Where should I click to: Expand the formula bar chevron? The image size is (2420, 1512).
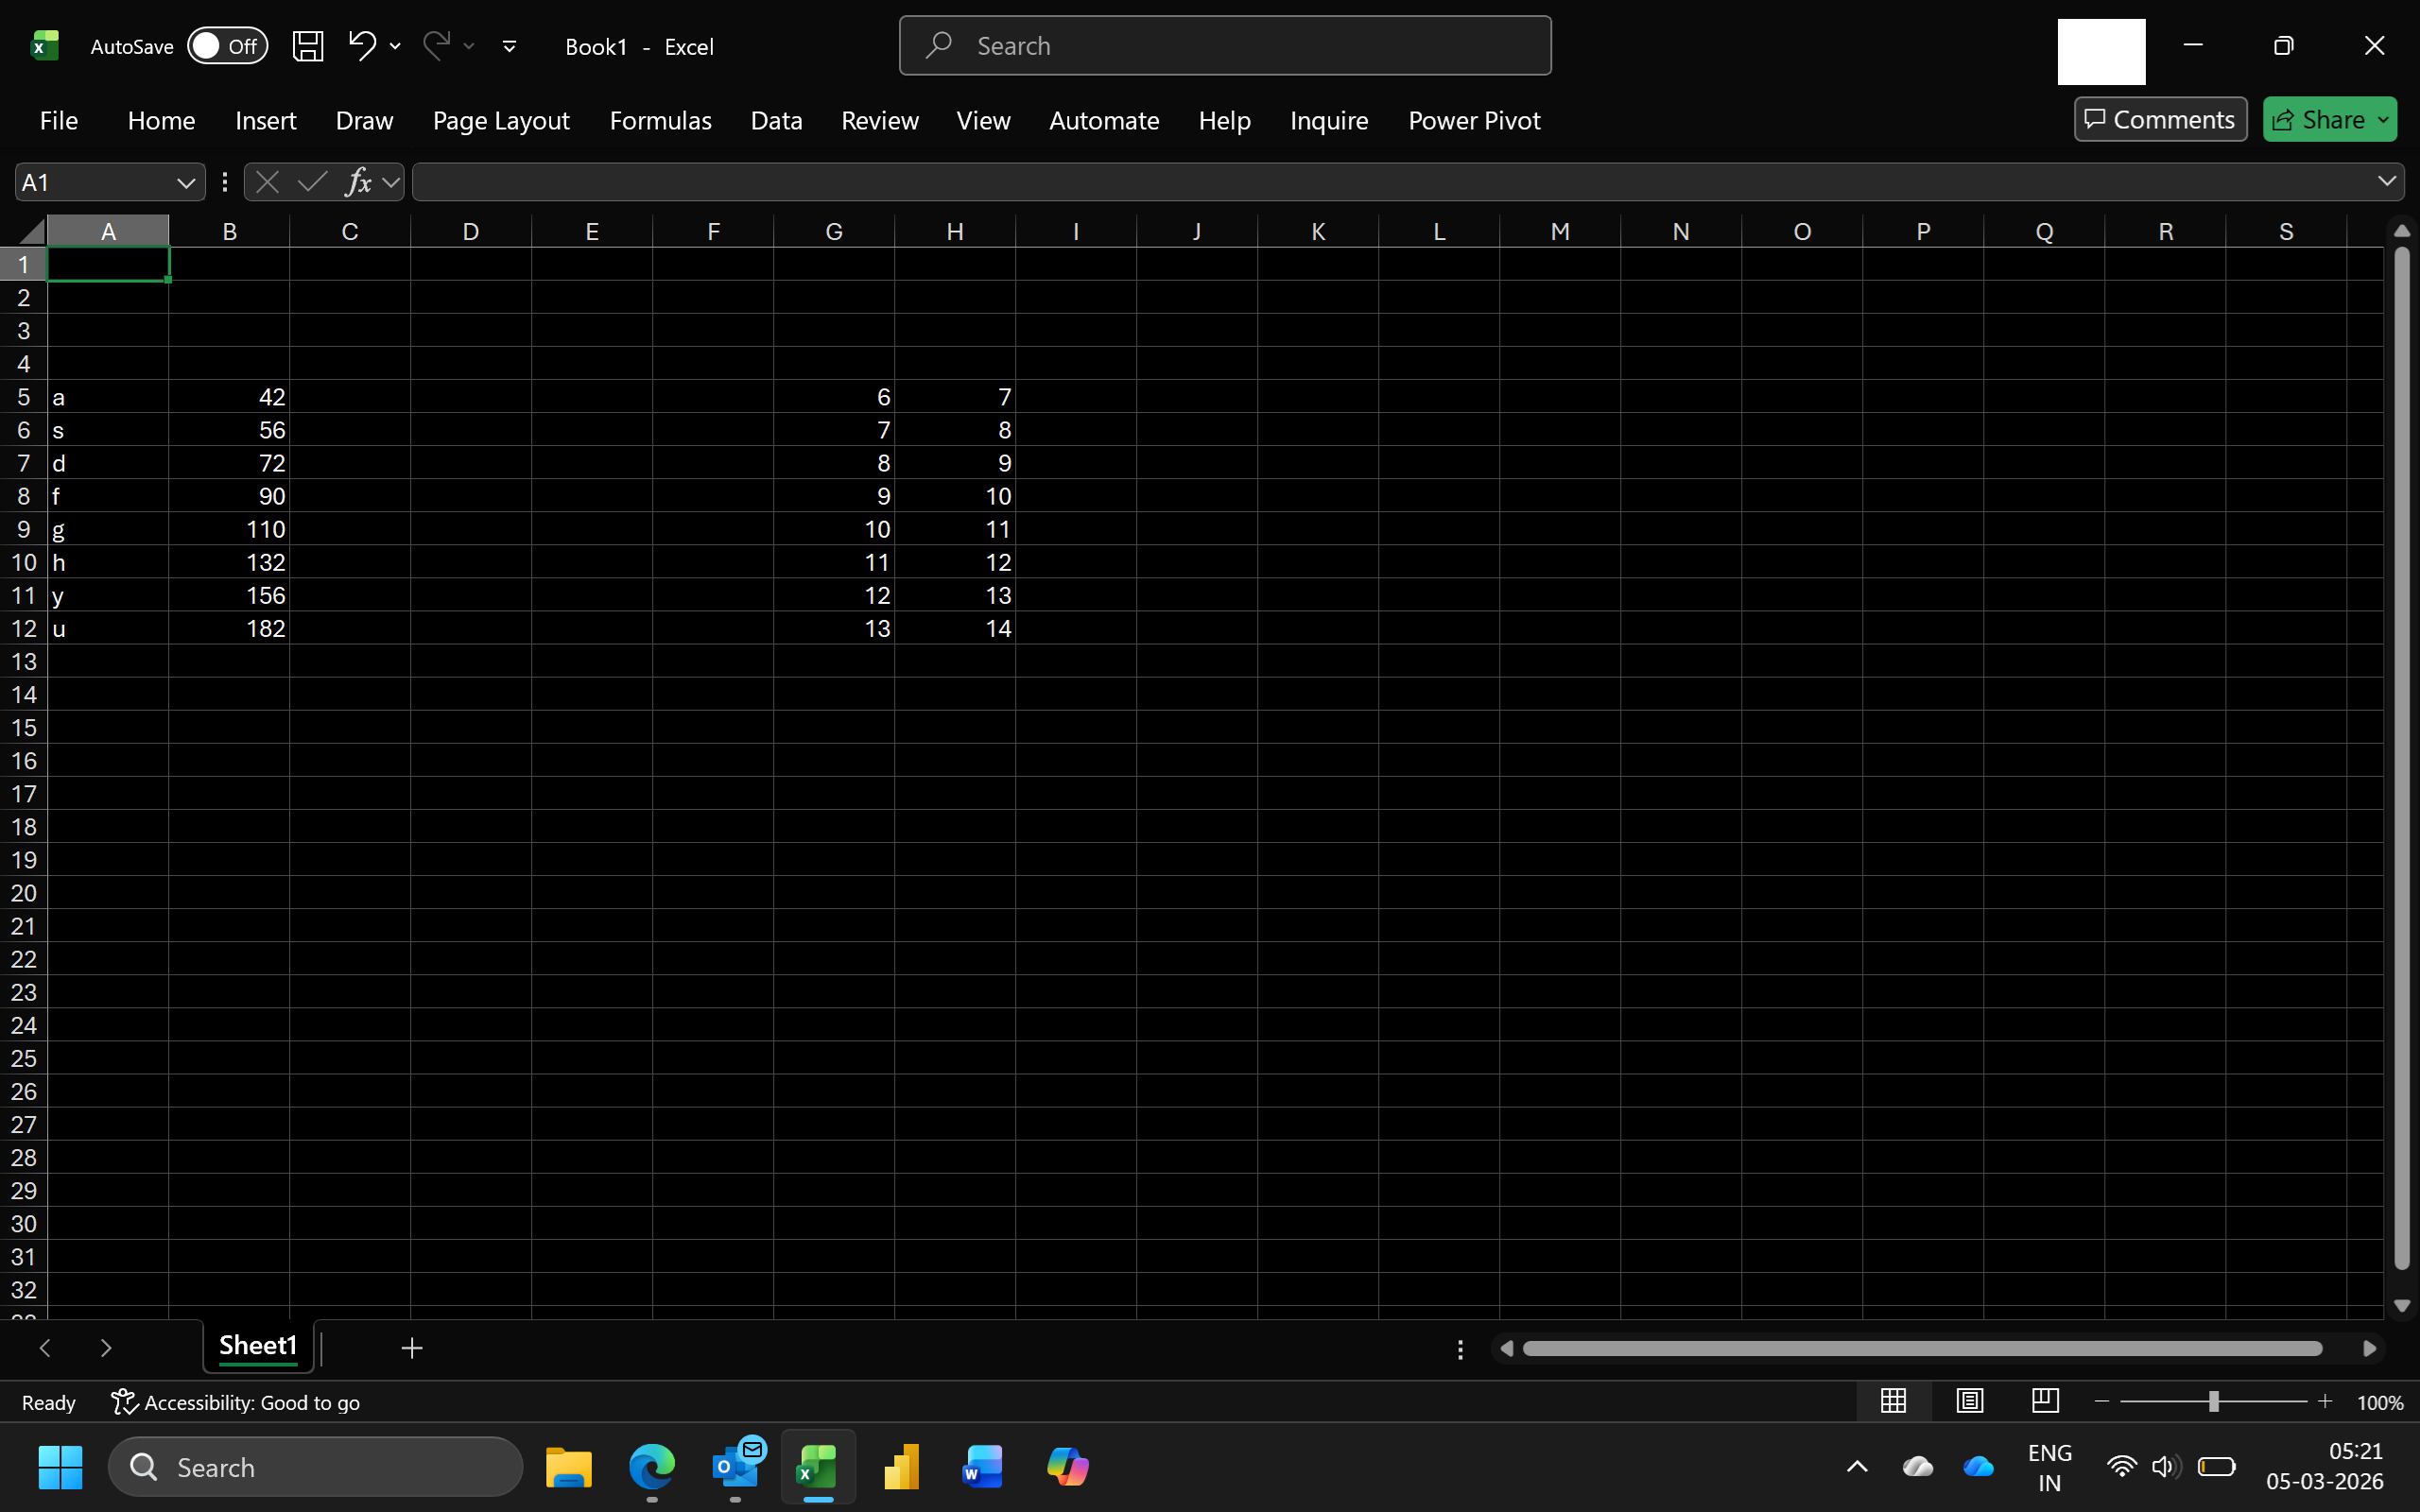[x=2386, y=181]
